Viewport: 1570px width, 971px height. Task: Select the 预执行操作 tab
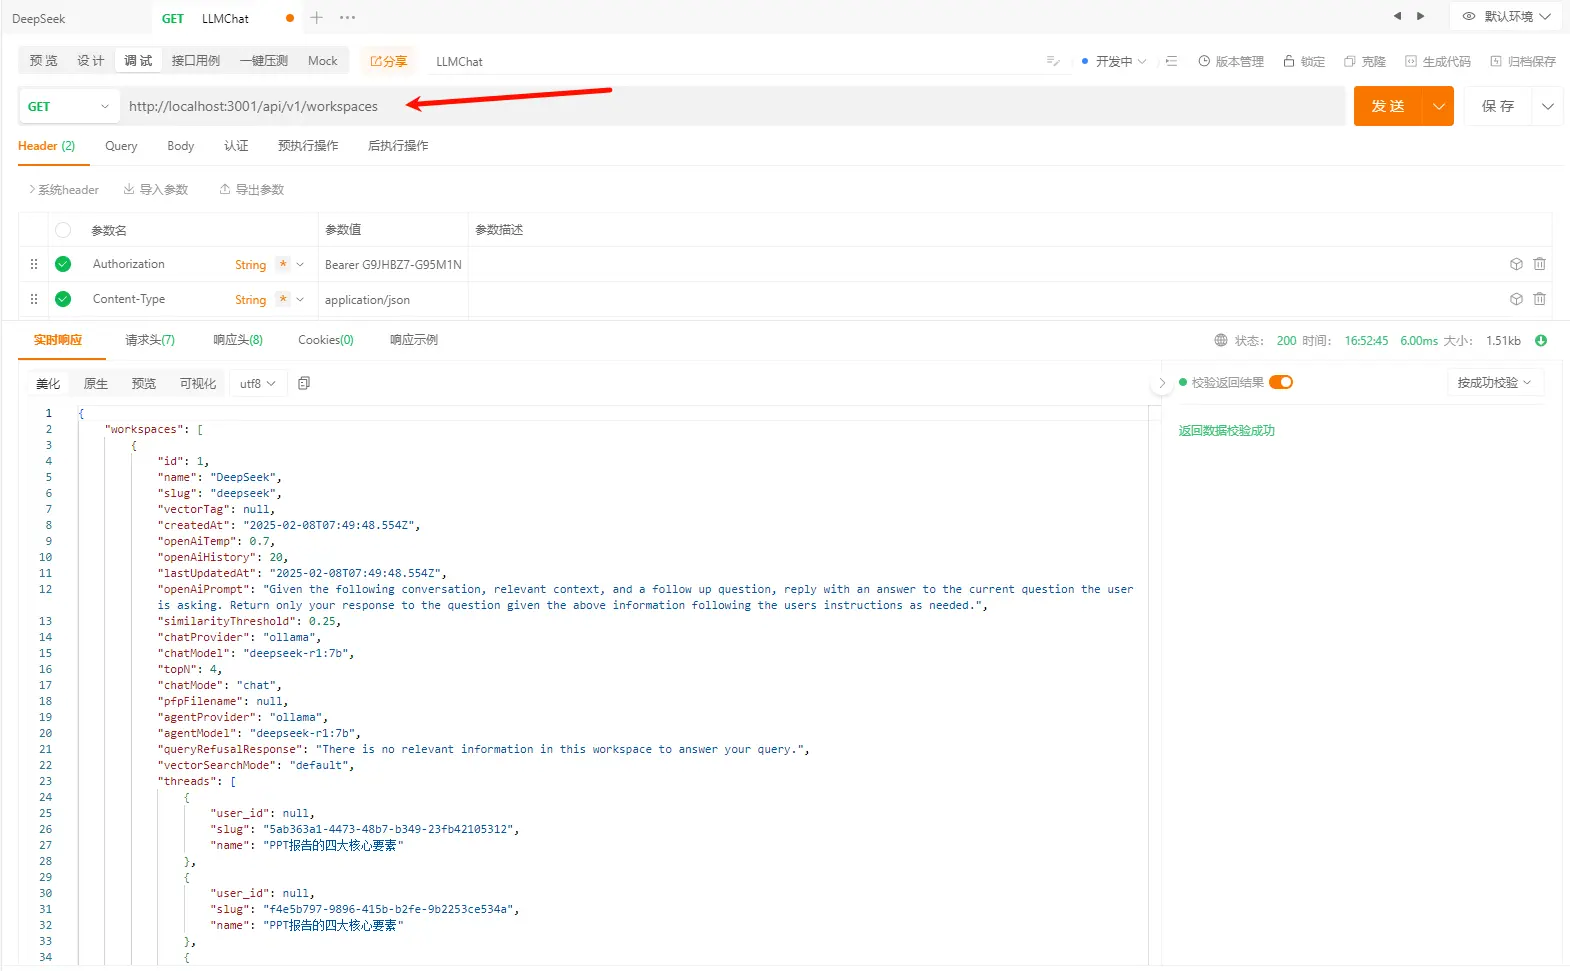[308, 146]
